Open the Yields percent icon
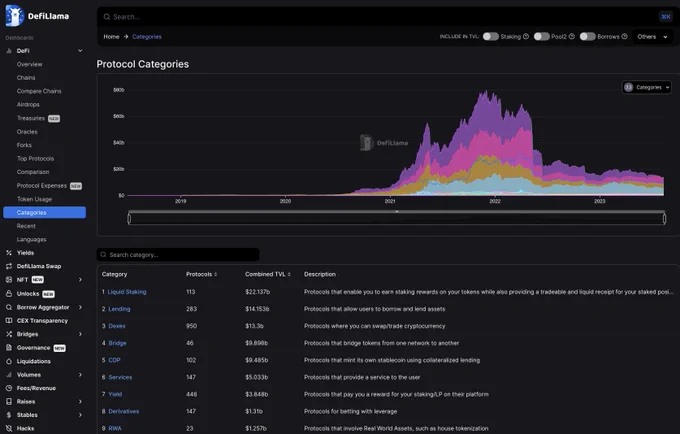 tap(9, 253)
